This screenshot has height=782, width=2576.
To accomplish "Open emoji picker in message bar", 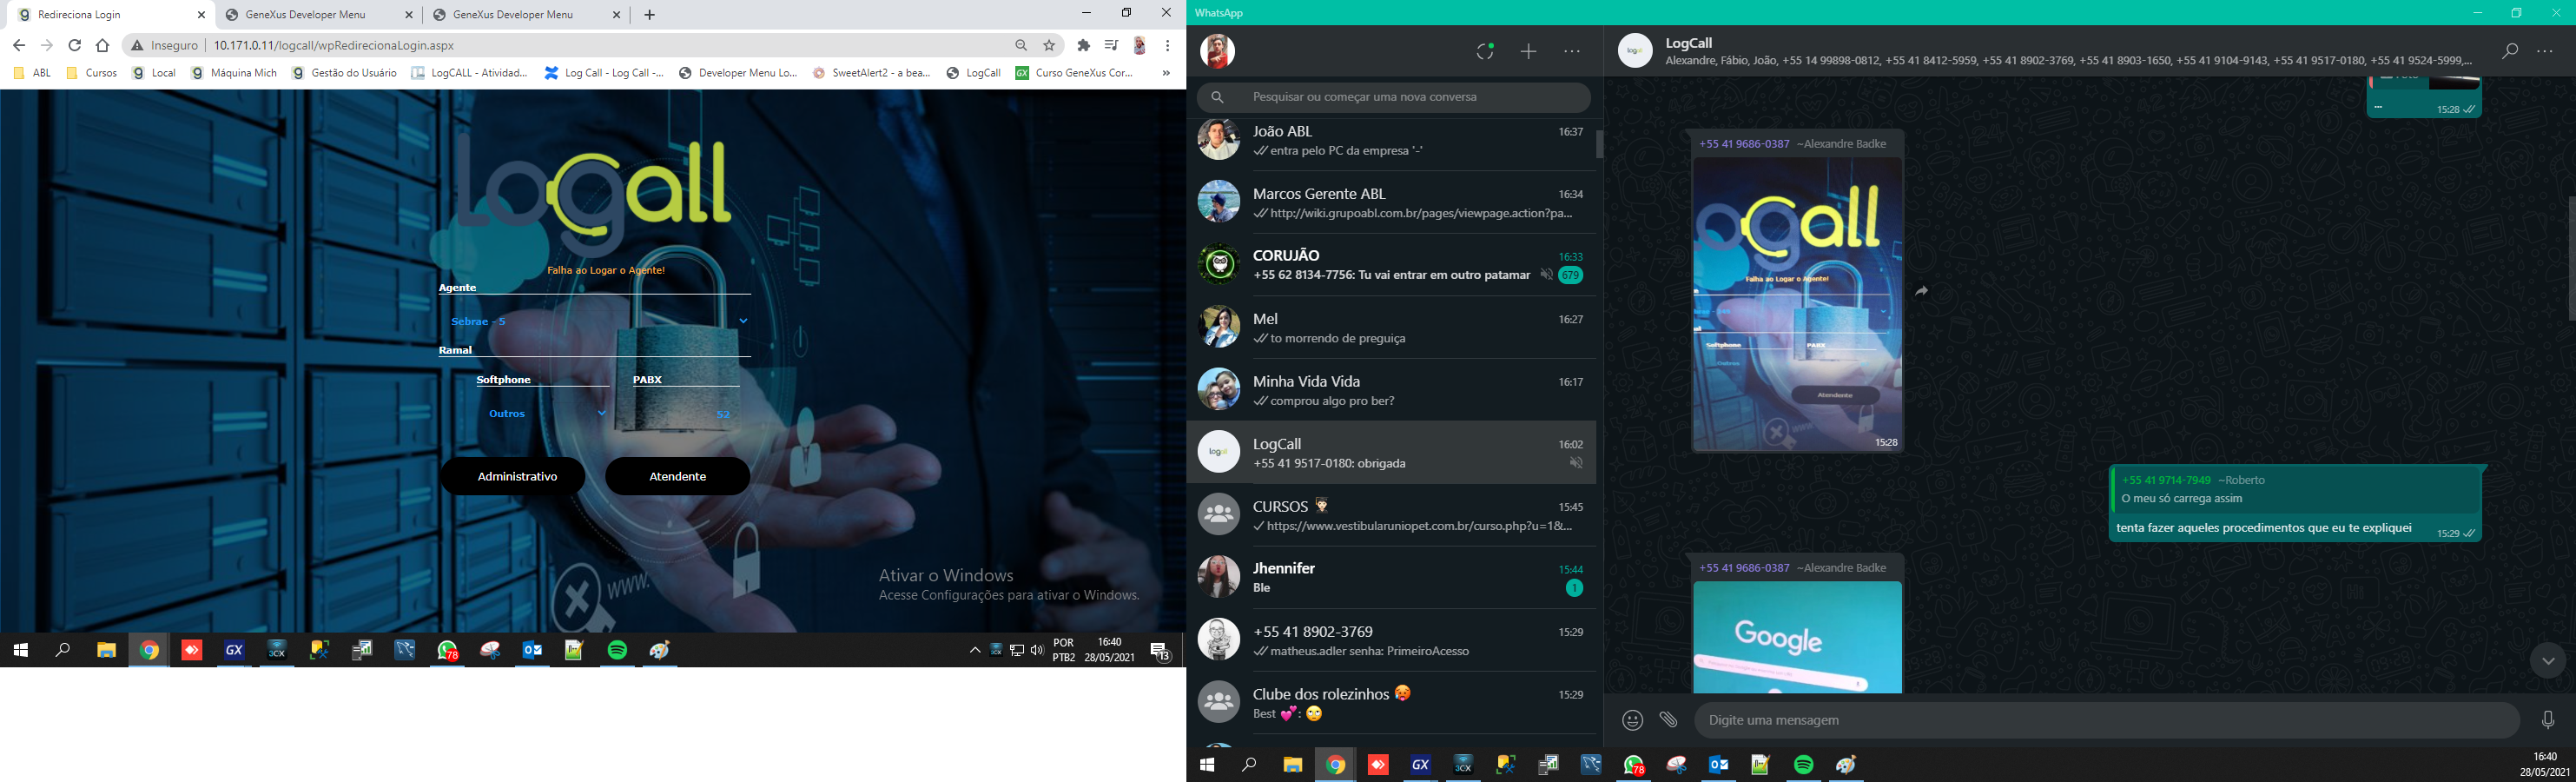I will [x=1632, y=720].
